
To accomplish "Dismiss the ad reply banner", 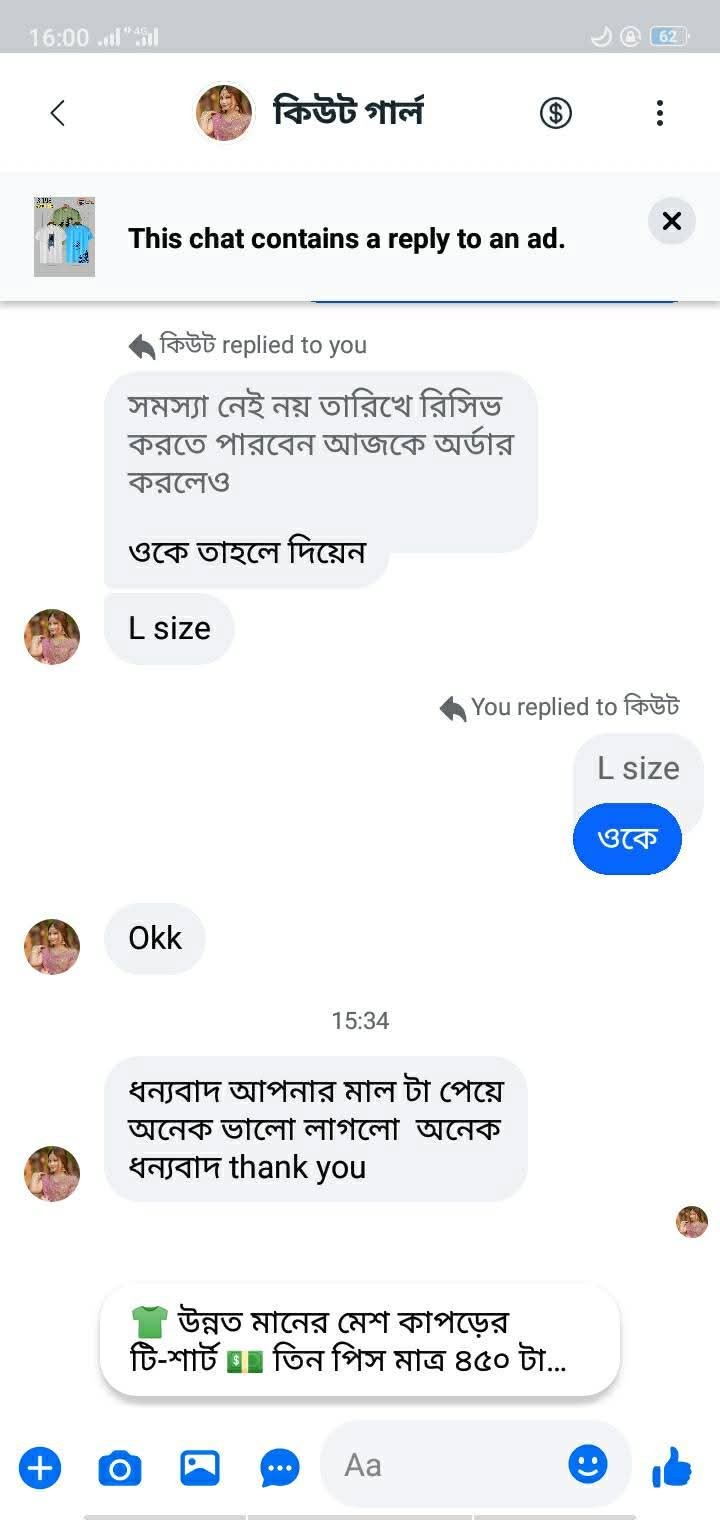I will (671, 221).
